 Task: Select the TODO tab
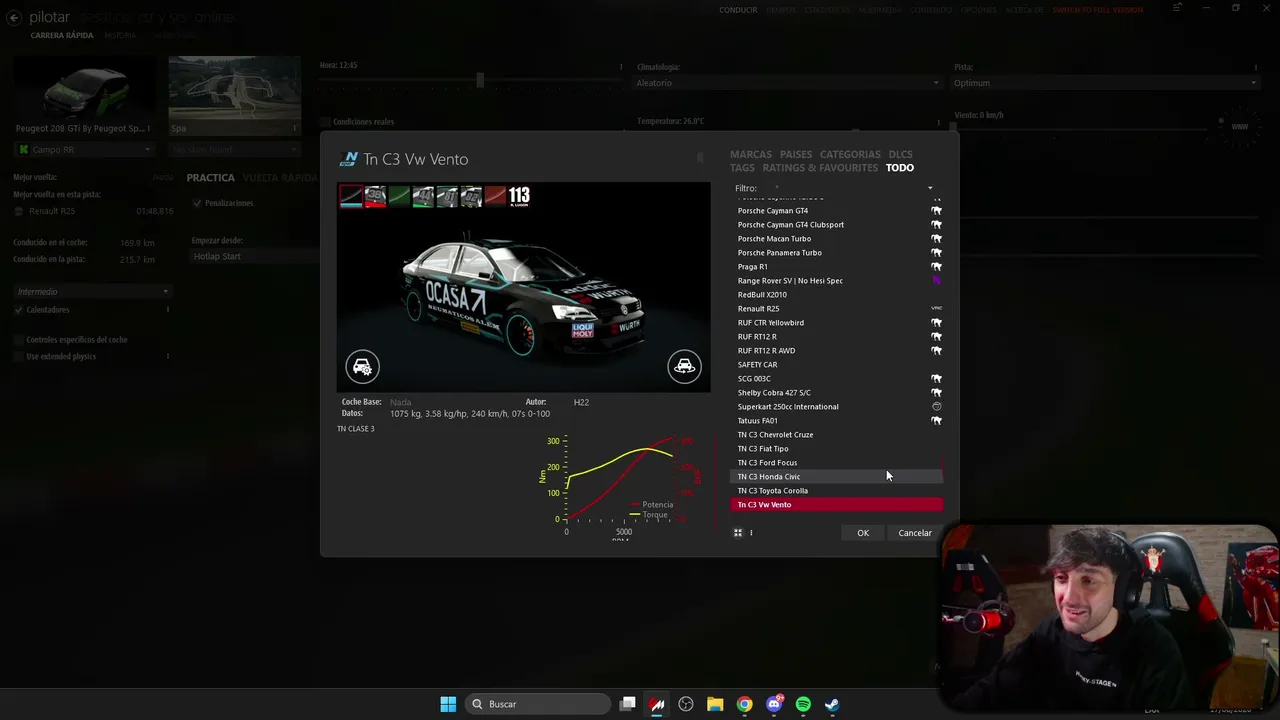click(900, 168)
